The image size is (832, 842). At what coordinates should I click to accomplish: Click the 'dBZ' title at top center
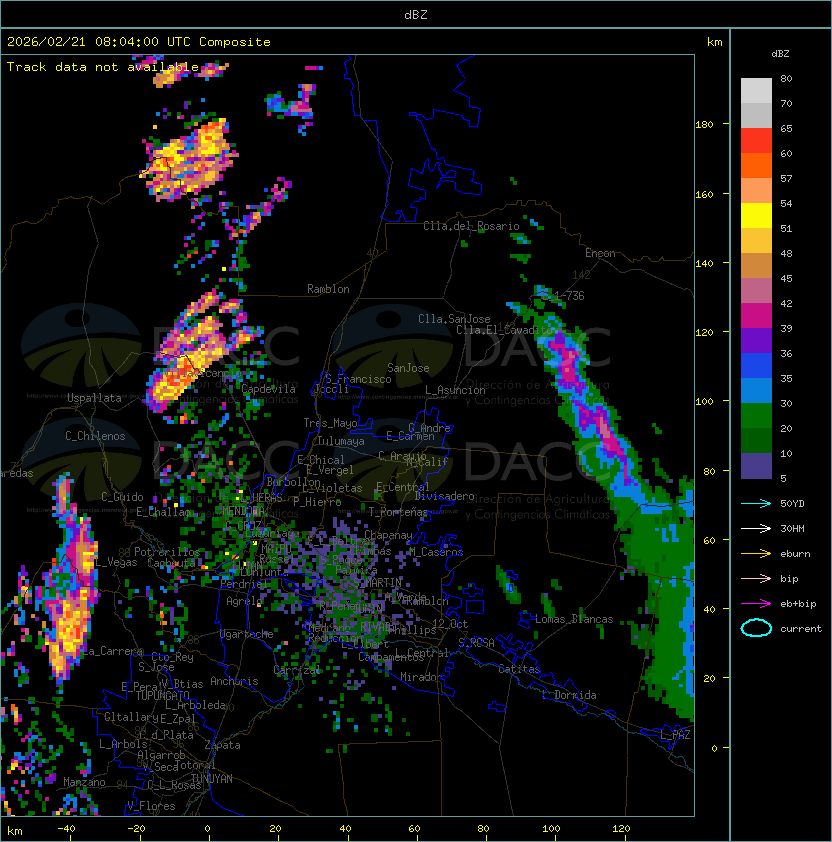coord(416,14)
